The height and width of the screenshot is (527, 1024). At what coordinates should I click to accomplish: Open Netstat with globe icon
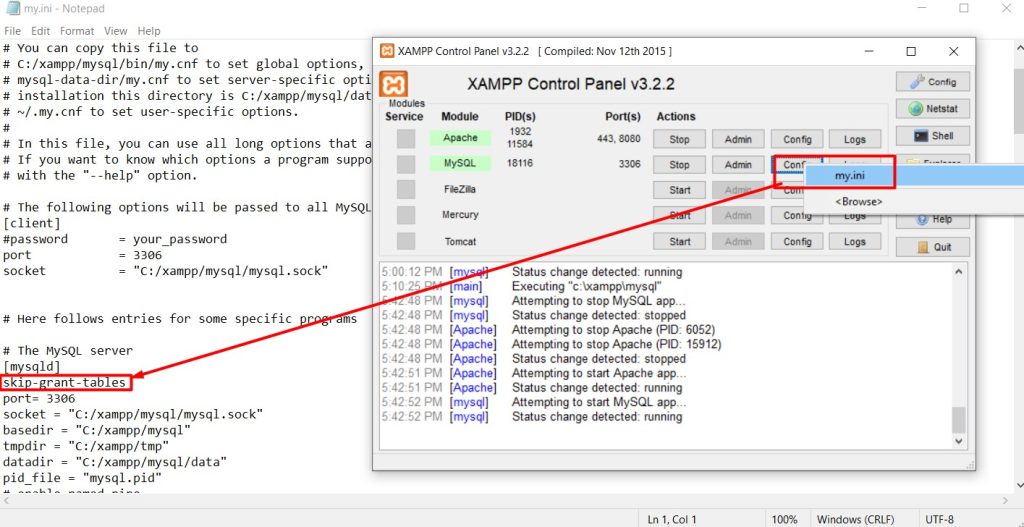(x=933, y=109)
